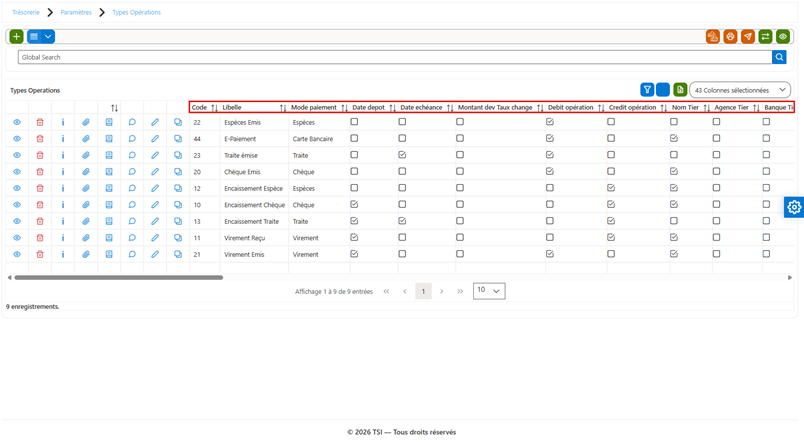Image resolution: width=804 pixels, height=443 pixels.
Task: Toggle Date echéance checkbox for Traite émise
Action: pos(402,155)
